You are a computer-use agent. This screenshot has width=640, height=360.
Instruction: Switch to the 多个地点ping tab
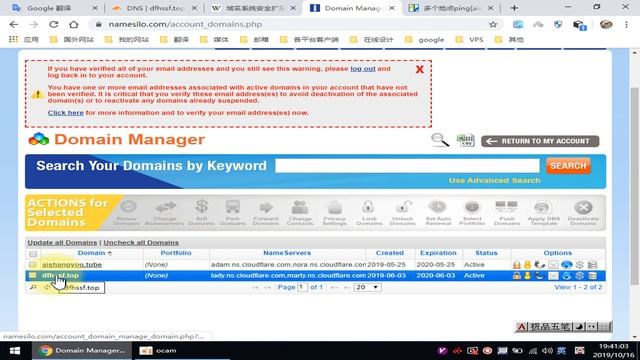click(x=452, y=8)
